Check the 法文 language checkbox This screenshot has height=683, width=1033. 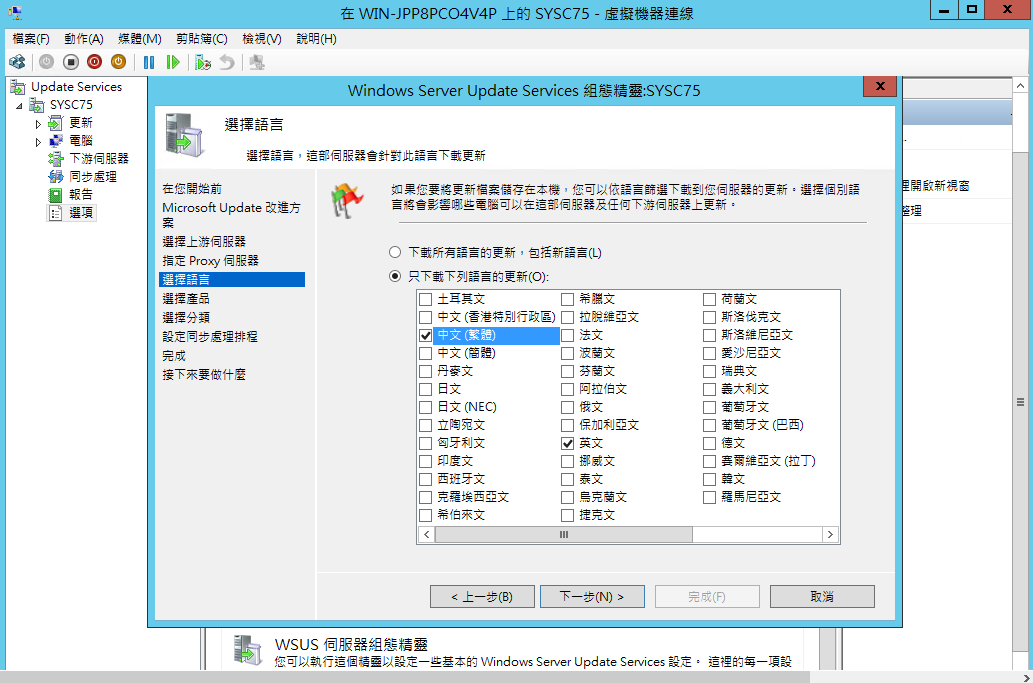click(x=567, y=335)
